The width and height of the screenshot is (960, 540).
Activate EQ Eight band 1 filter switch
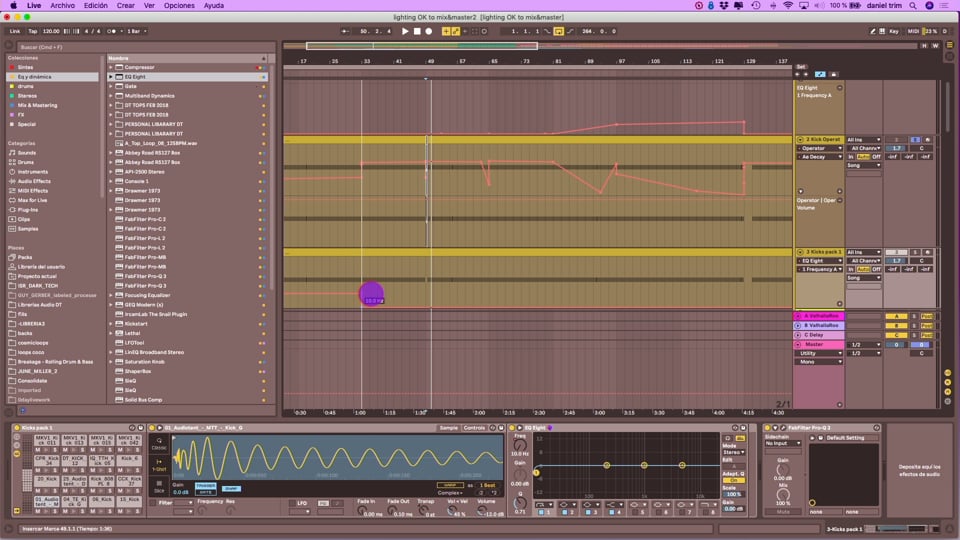pos(541,512)
